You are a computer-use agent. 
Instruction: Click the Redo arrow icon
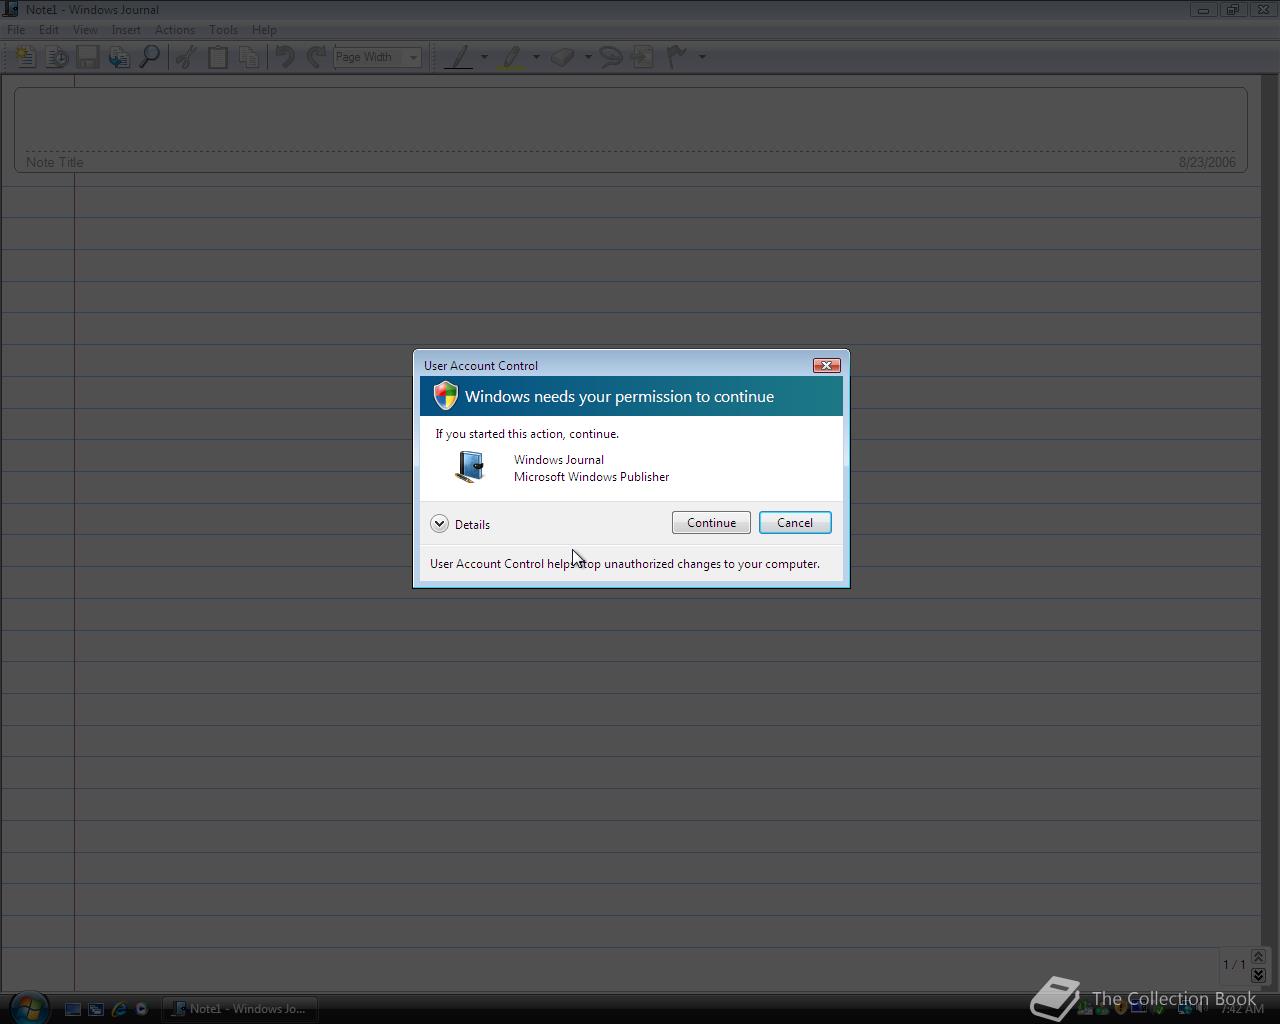316,57
